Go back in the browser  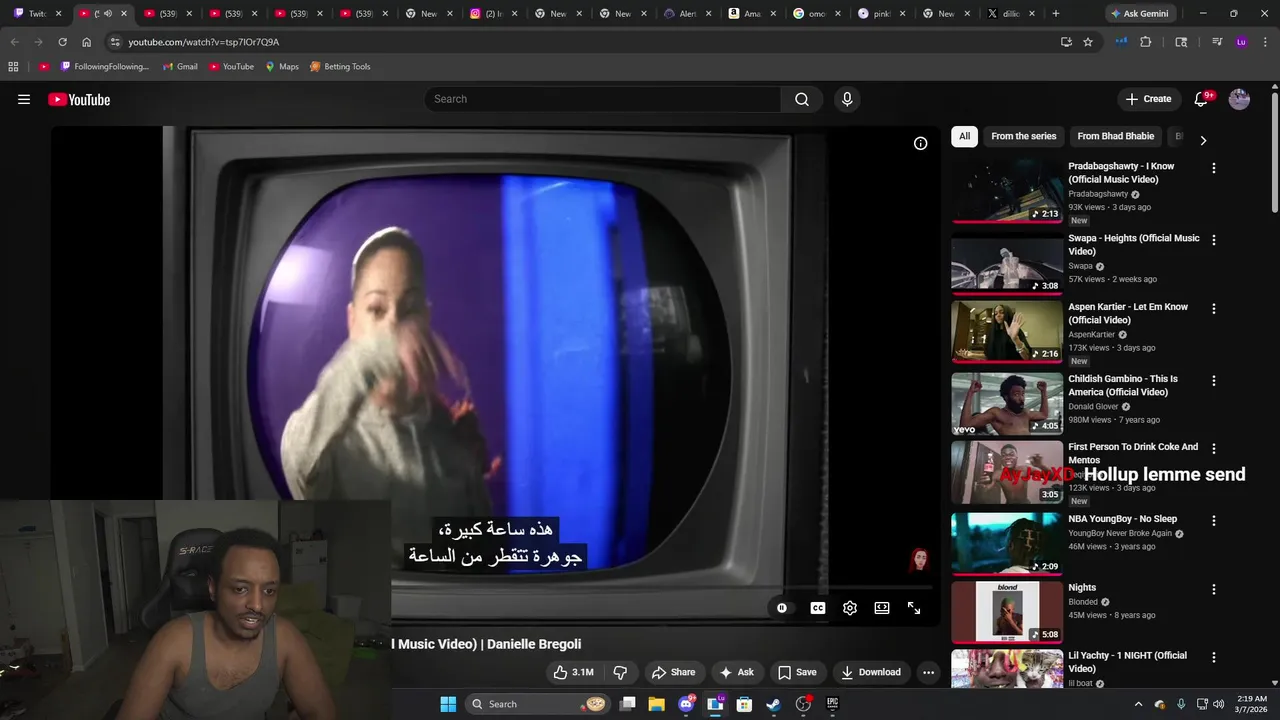point(15,42)
